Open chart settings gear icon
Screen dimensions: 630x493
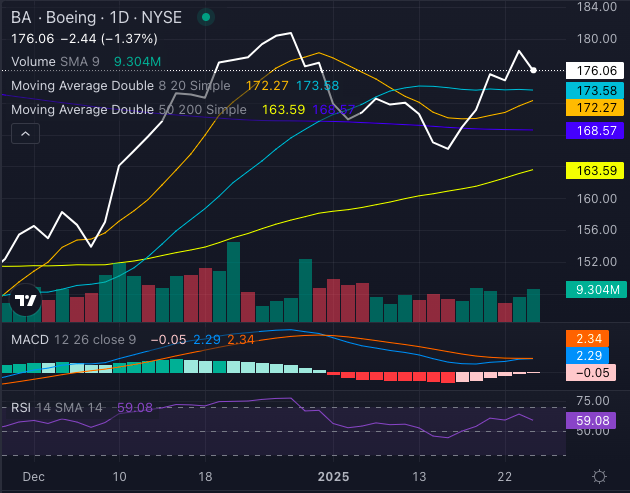pos(599,476)
